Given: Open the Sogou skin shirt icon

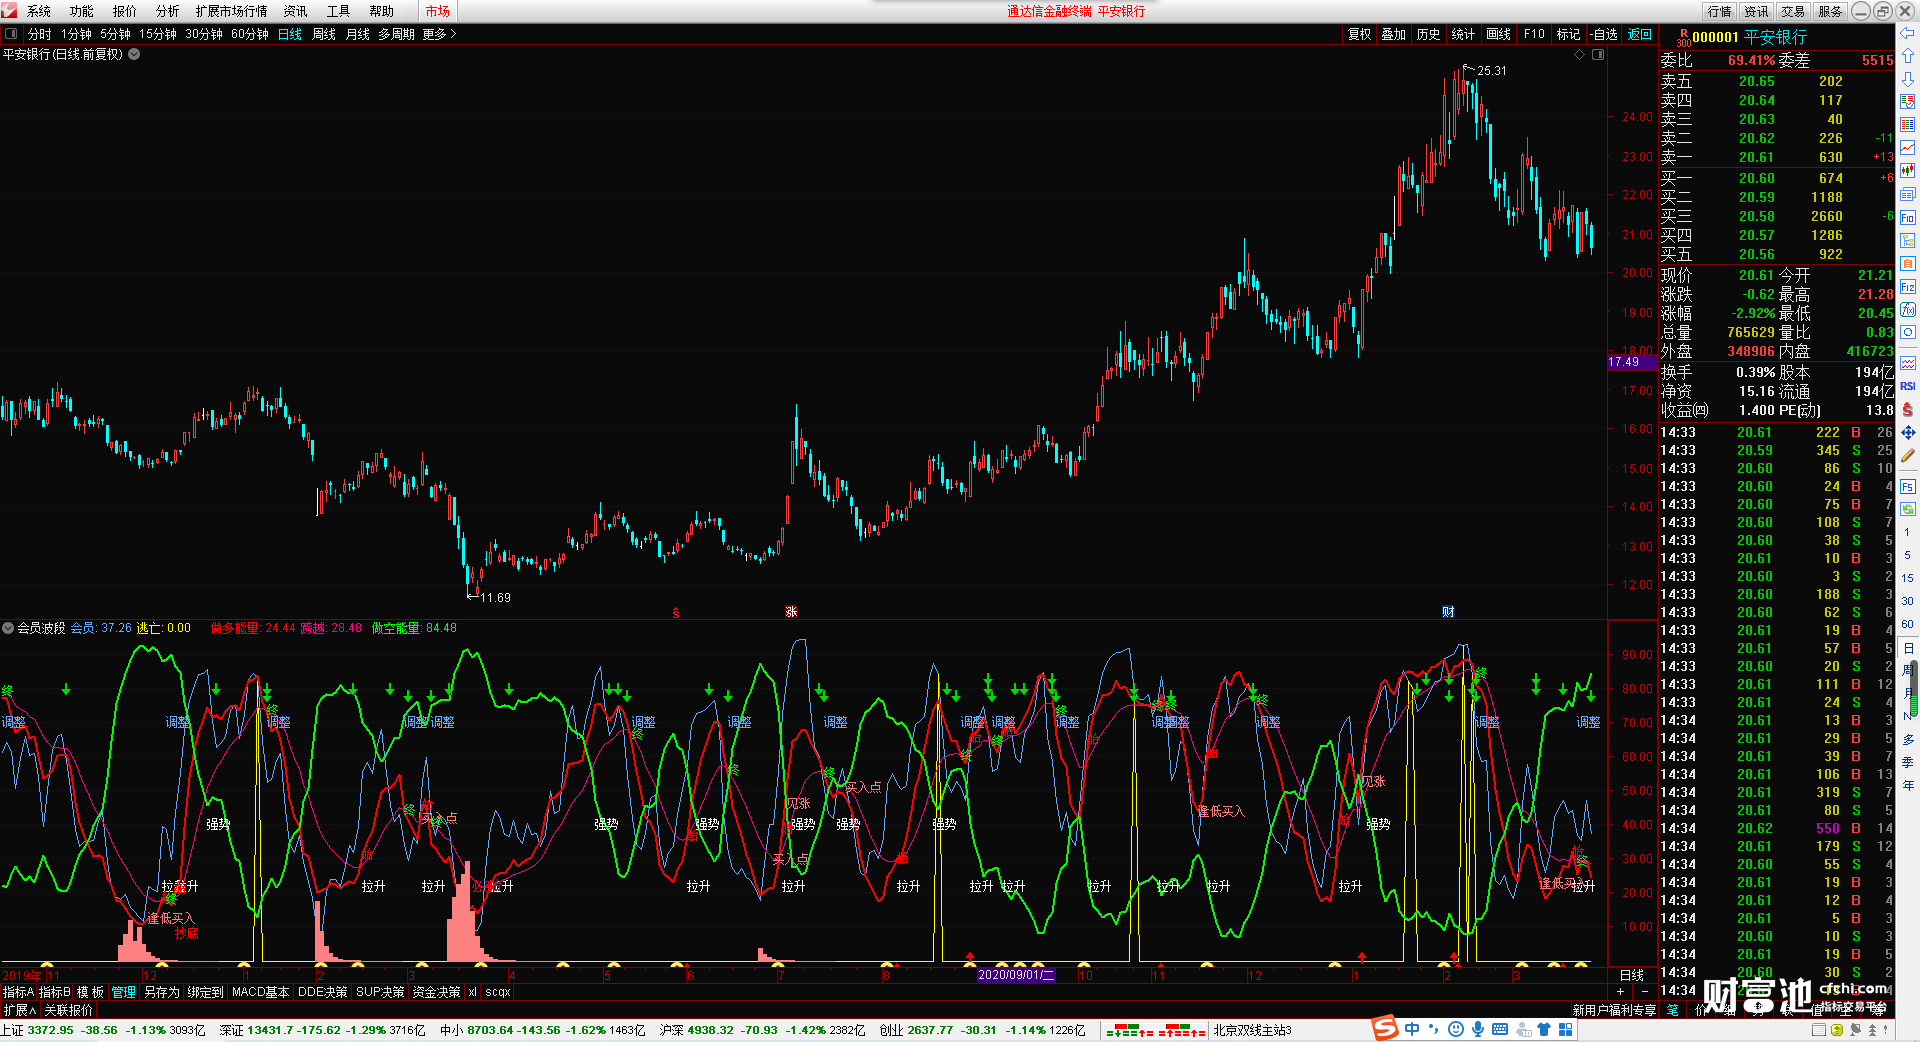Looking at the screenshot, I should point(1544,1029).
